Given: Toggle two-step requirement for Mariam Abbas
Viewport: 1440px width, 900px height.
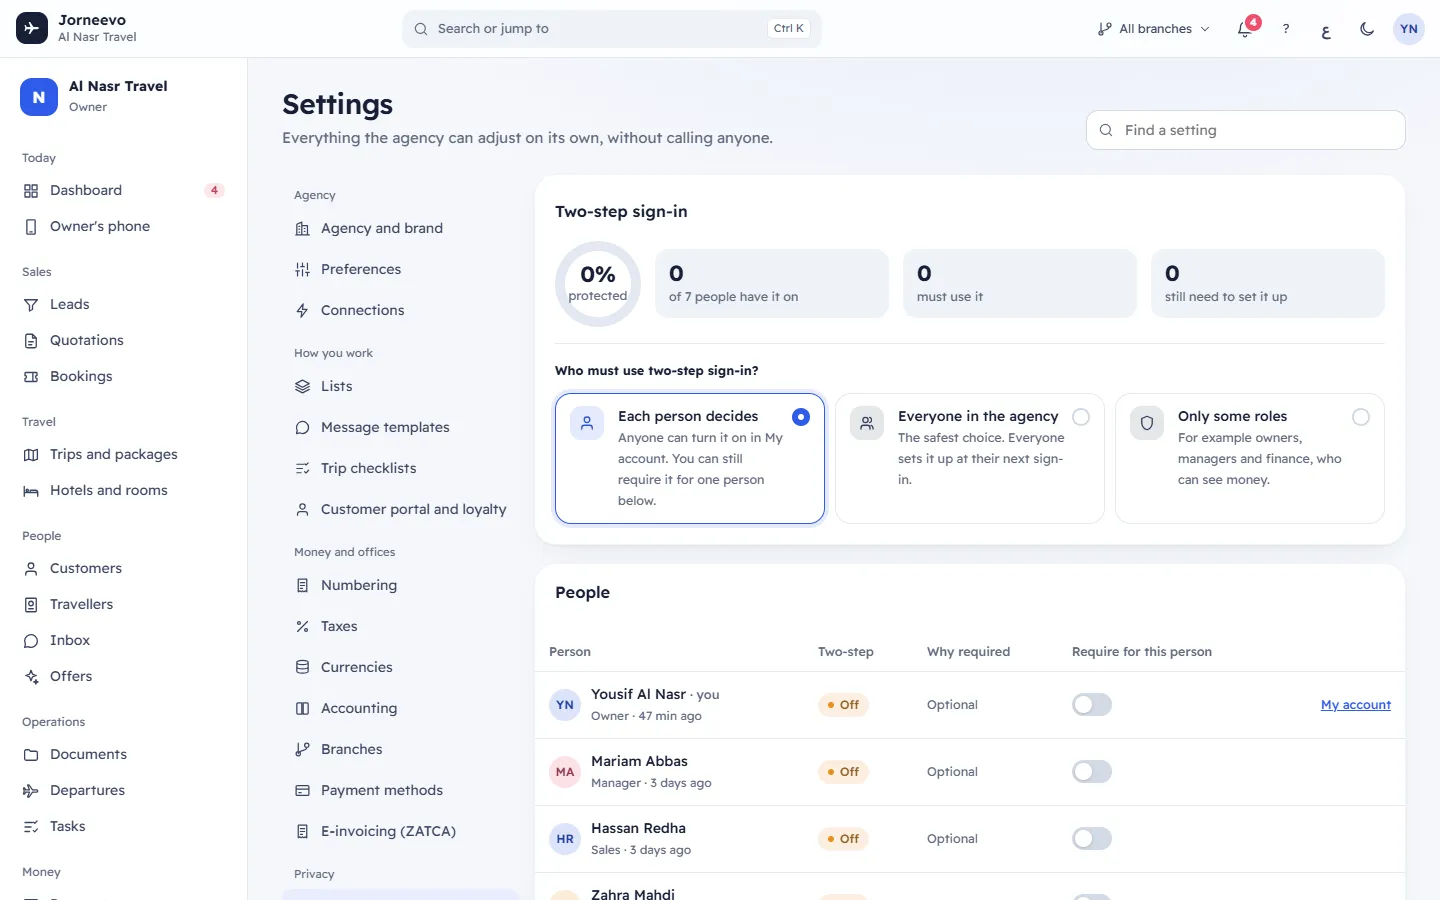Looking at the screenshot, I should point(1092,771).
